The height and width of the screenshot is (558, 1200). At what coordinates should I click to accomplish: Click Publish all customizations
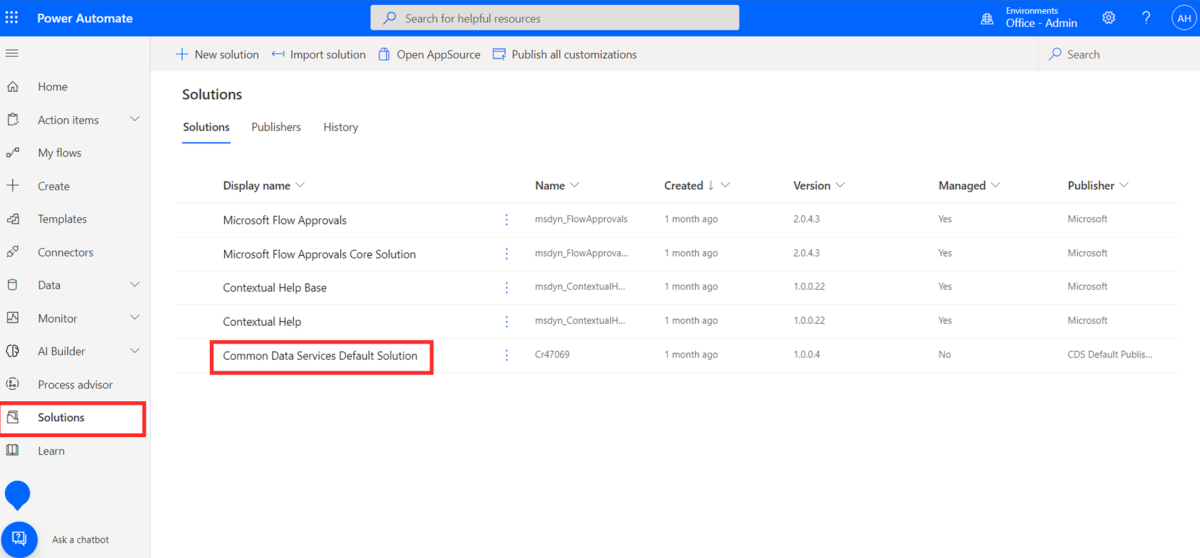(565, 54)
